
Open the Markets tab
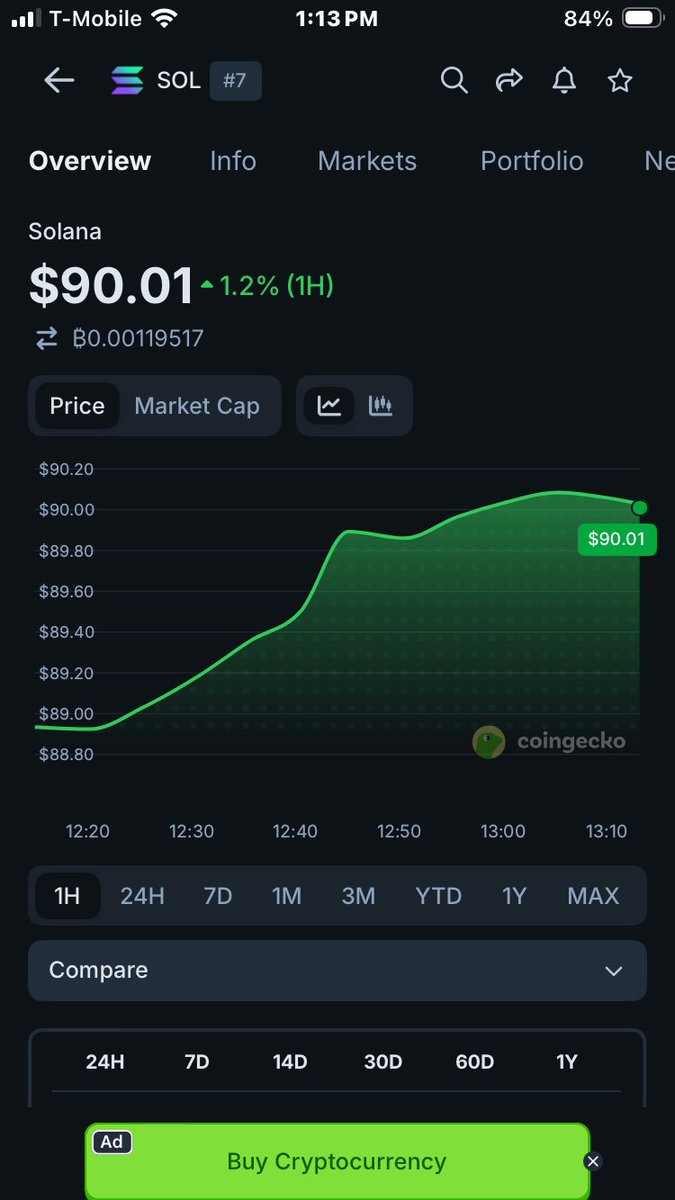tap(367, 161)
